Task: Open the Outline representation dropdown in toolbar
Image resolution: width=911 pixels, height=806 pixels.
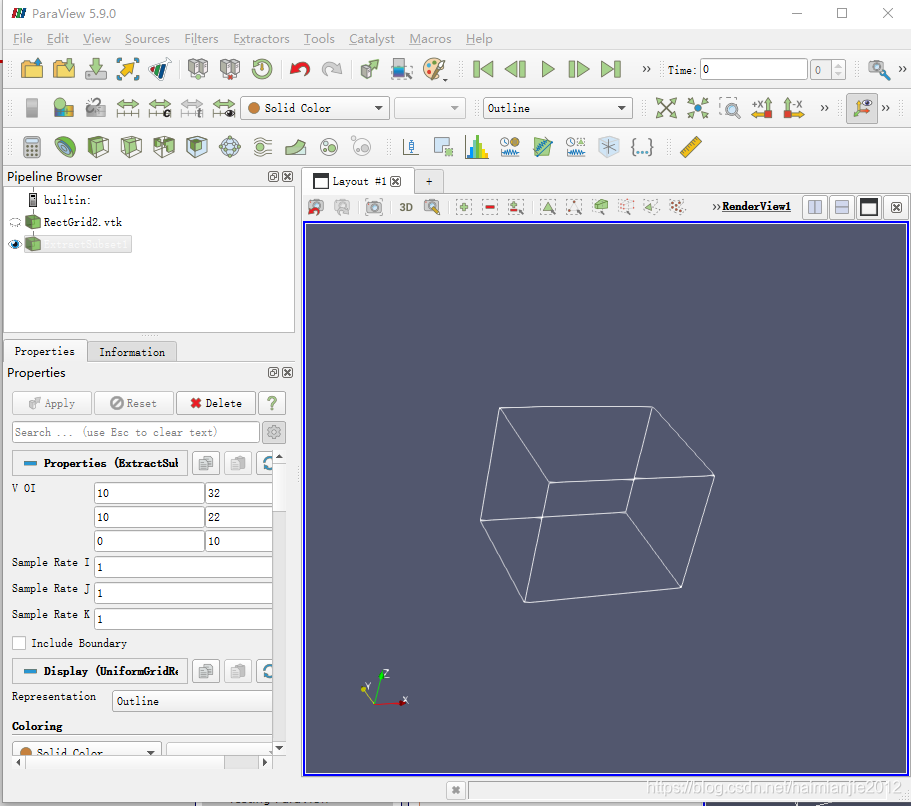Action: (558, 108)
